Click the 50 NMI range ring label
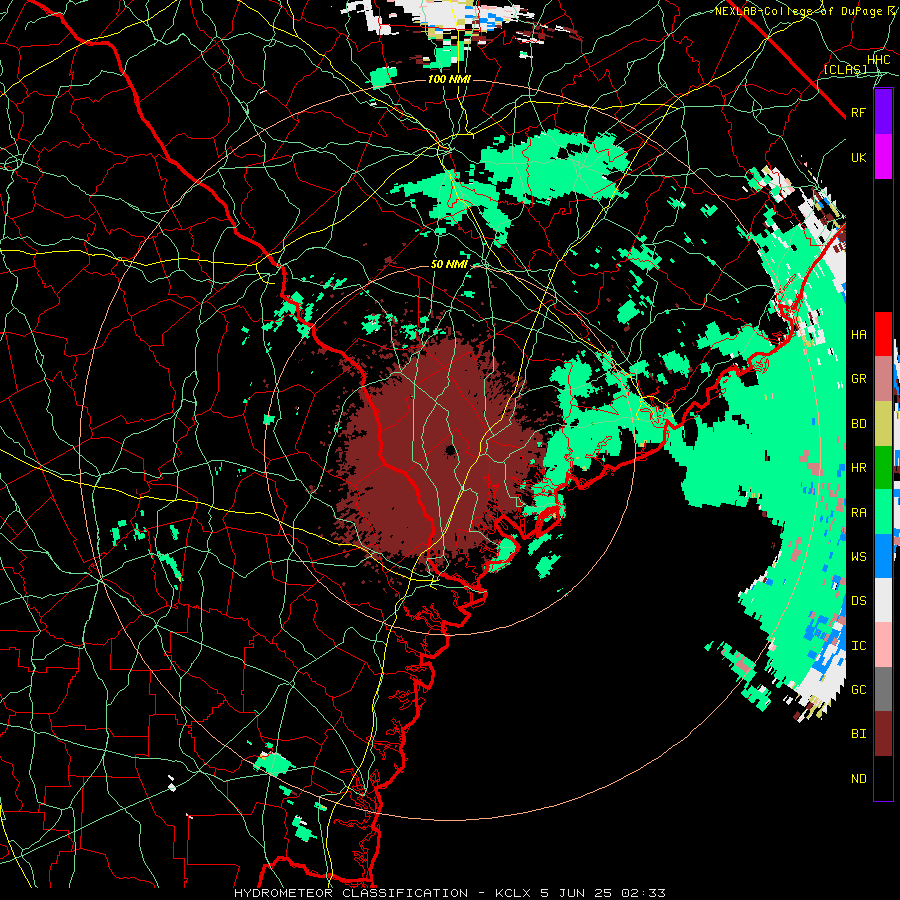The height and width of the screenshot is (900, 900). tap(449, 264)
